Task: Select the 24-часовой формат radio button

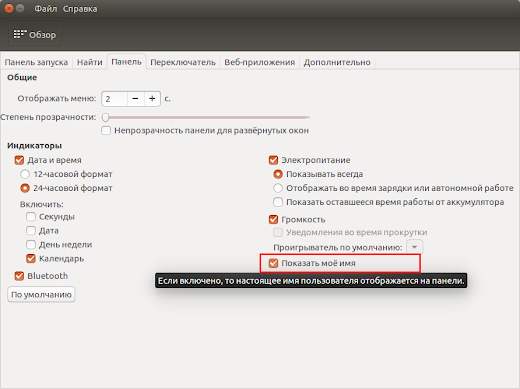Action: click(x=25, y=188)
